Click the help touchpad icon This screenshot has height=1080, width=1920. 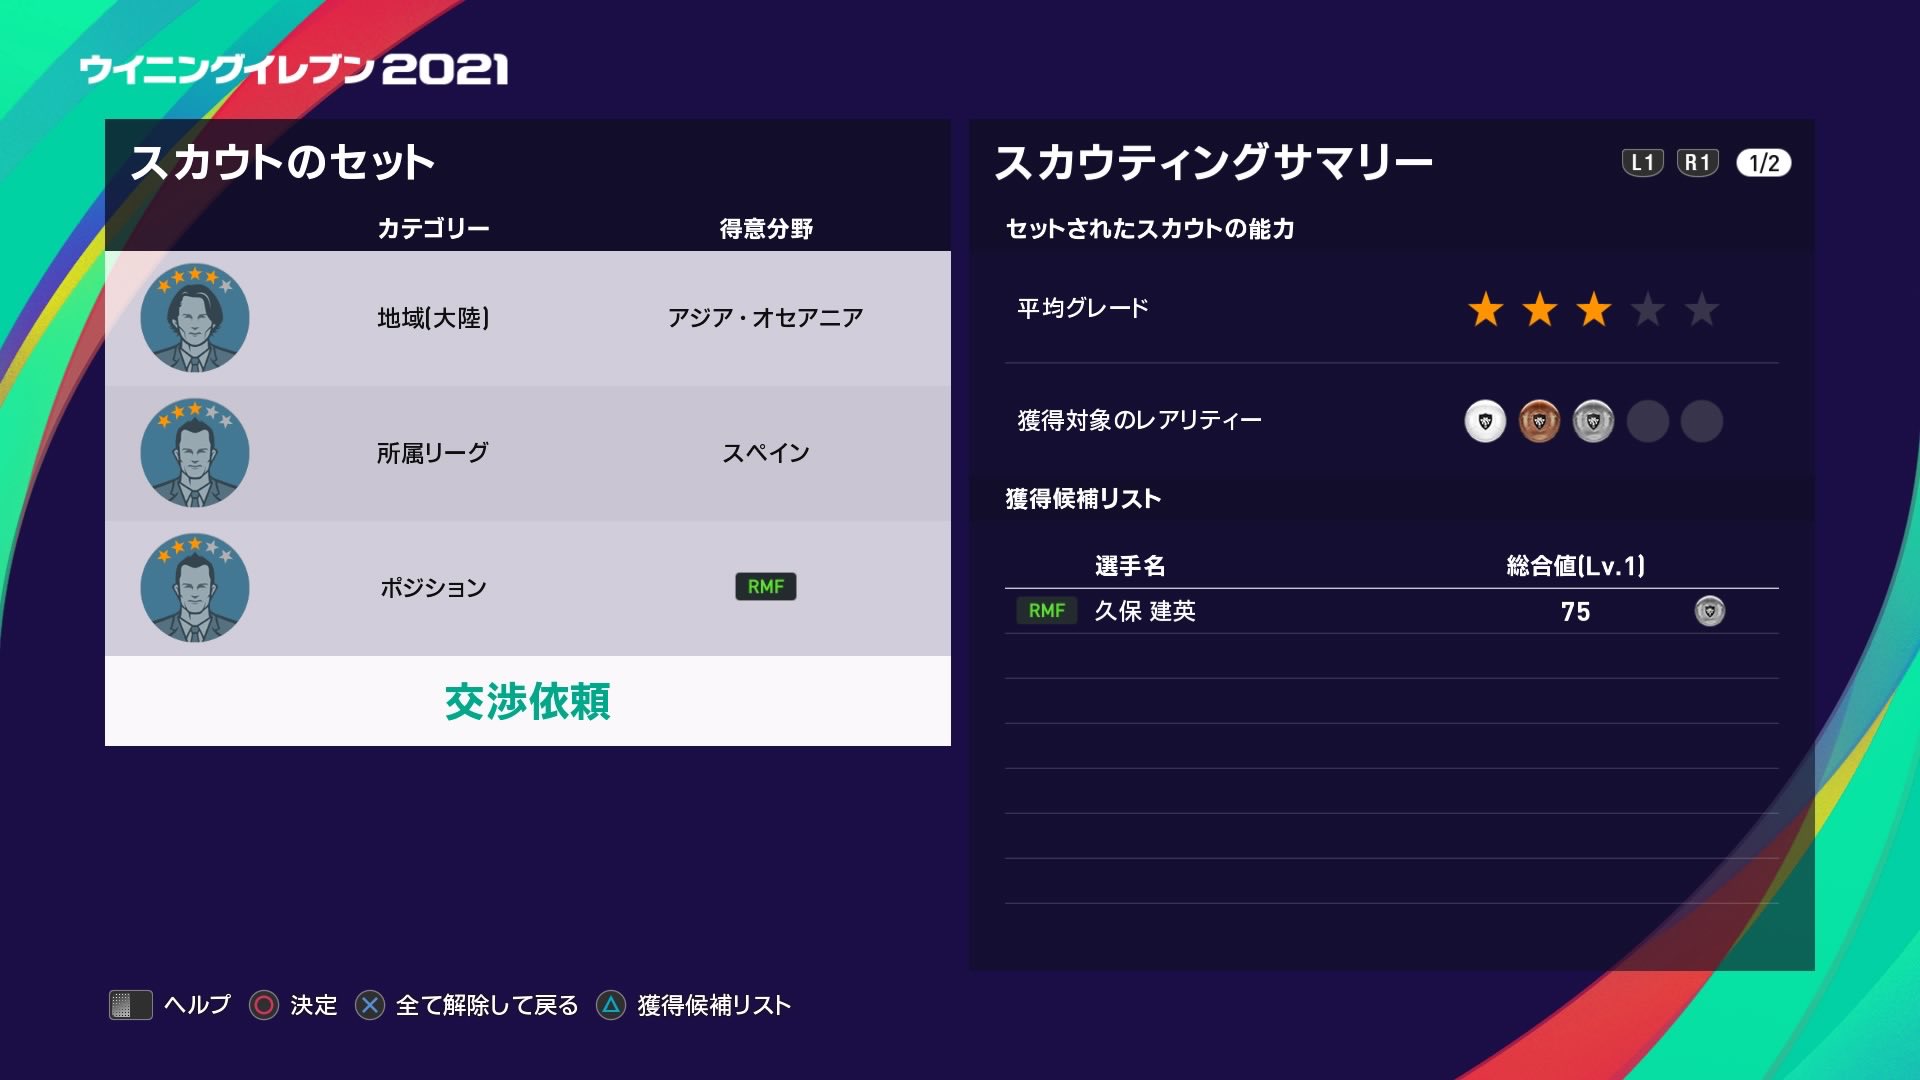[130, 1005]
